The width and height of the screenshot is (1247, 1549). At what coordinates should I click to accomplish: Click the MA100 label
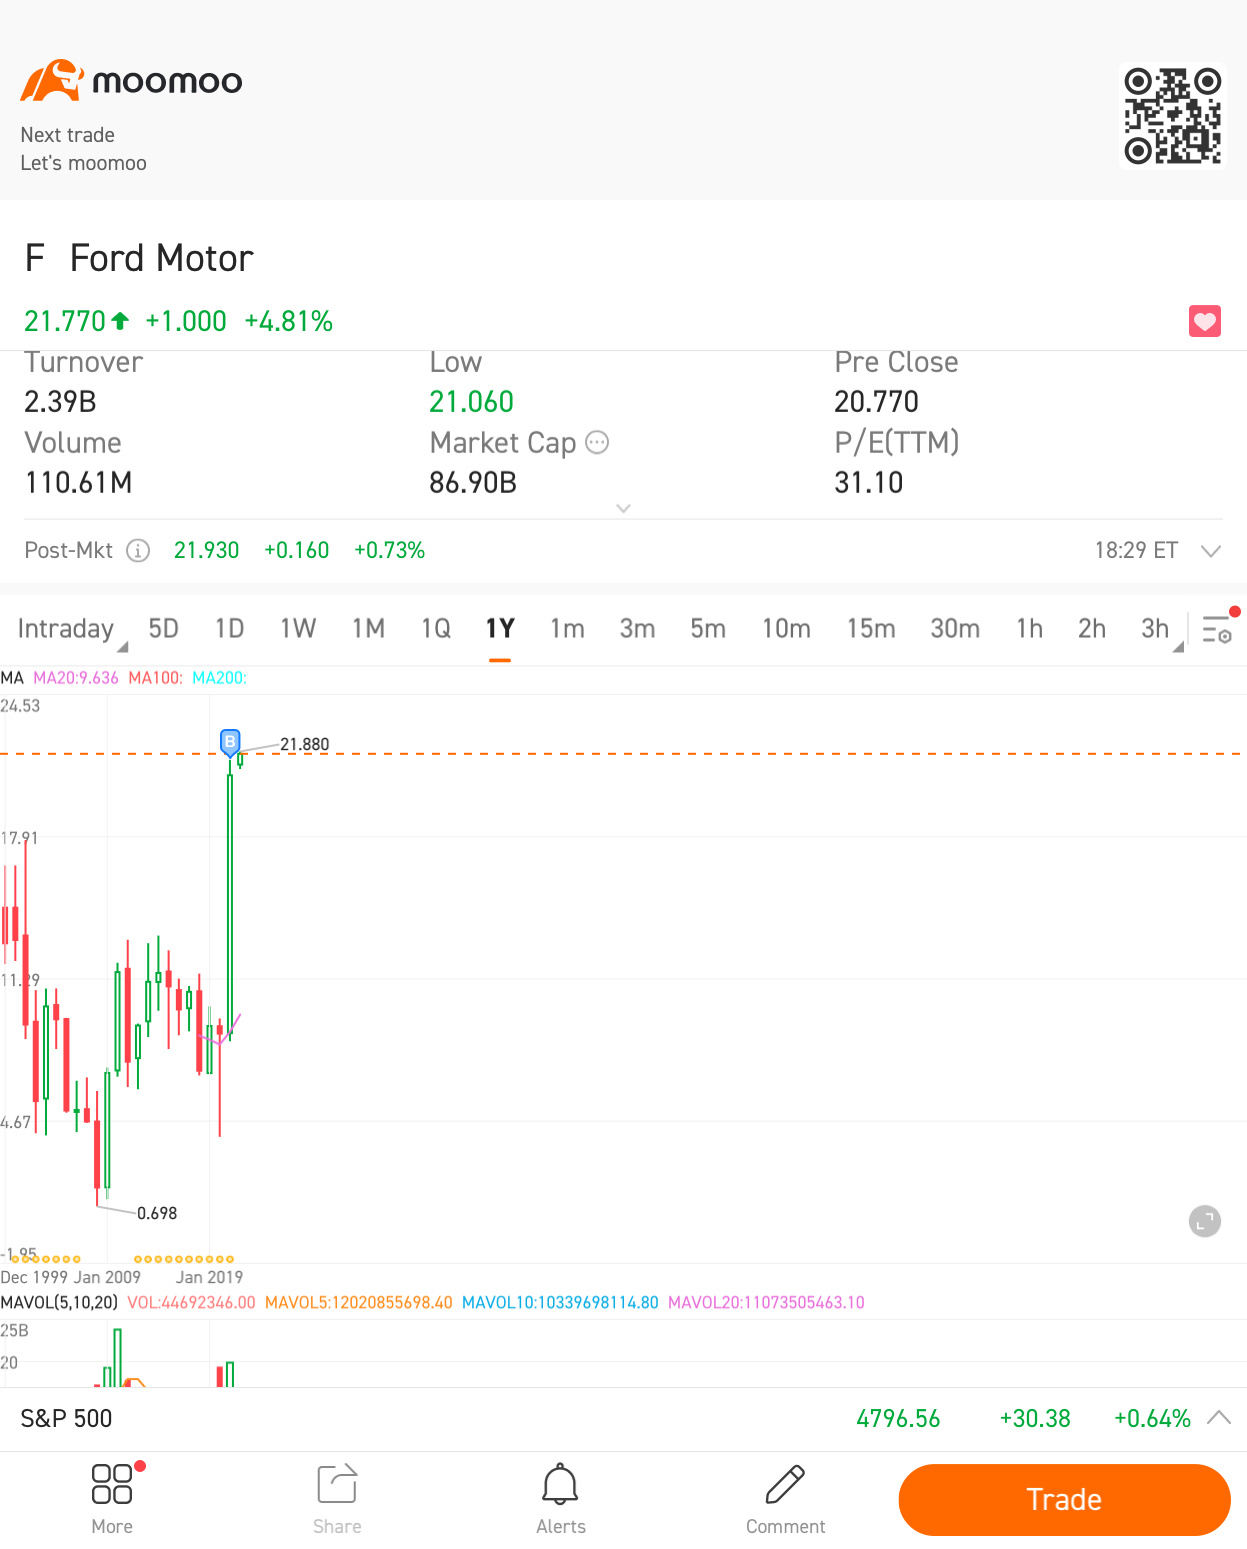pos(155,678)
